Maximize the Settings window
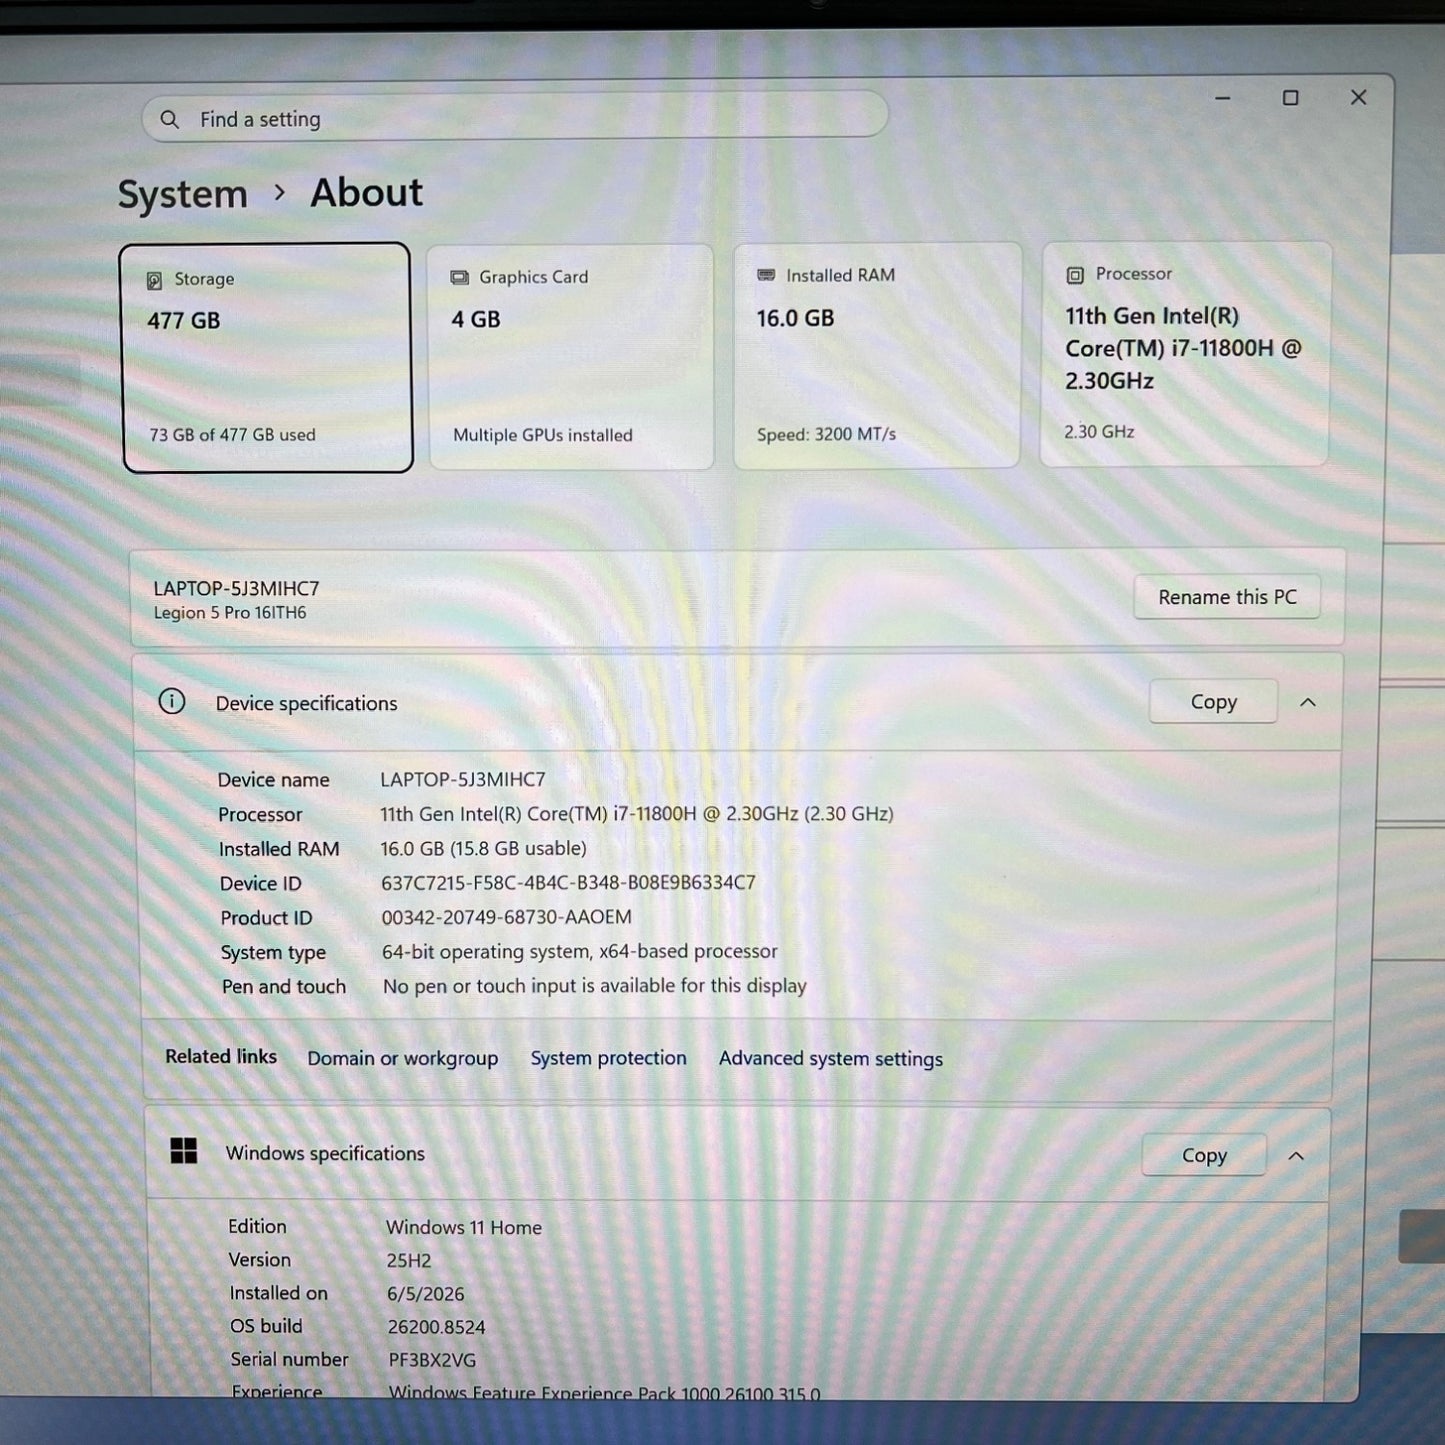The image size is (1445, 1445). point(1290,98)
